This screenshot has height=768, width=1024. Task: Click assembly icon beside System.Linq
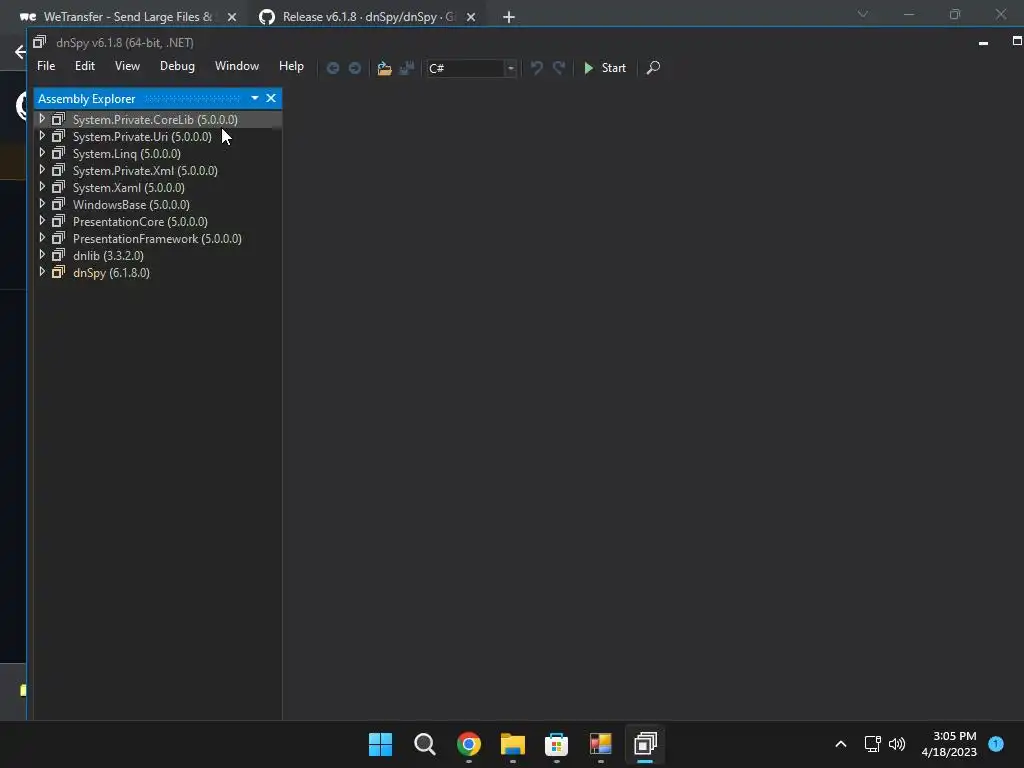(x=59, y=153)
